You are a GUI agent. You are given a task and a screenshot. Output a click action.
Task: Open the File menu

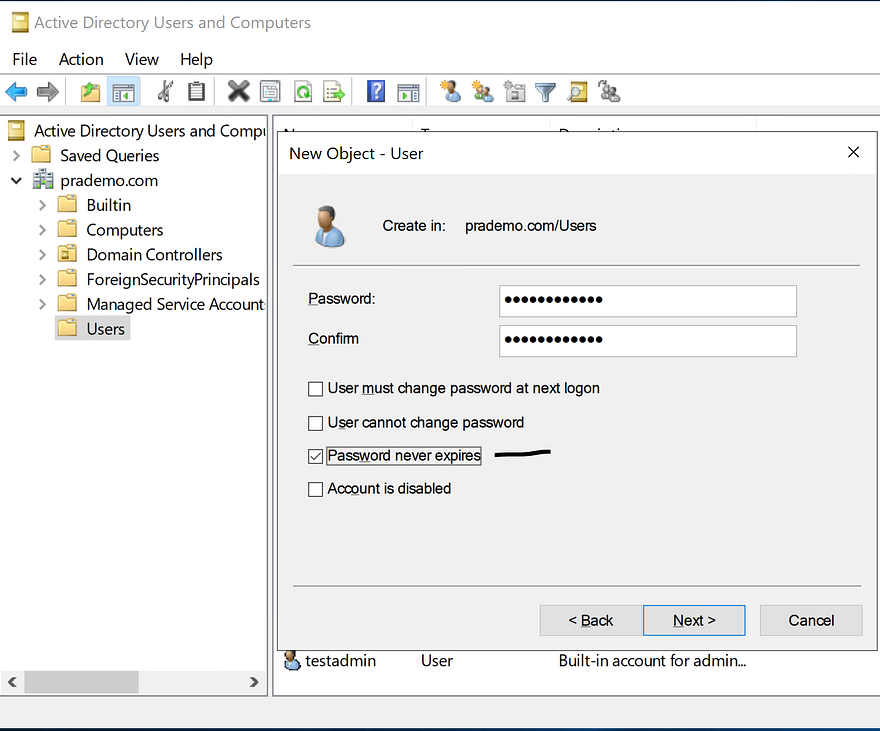coord(25,59)
